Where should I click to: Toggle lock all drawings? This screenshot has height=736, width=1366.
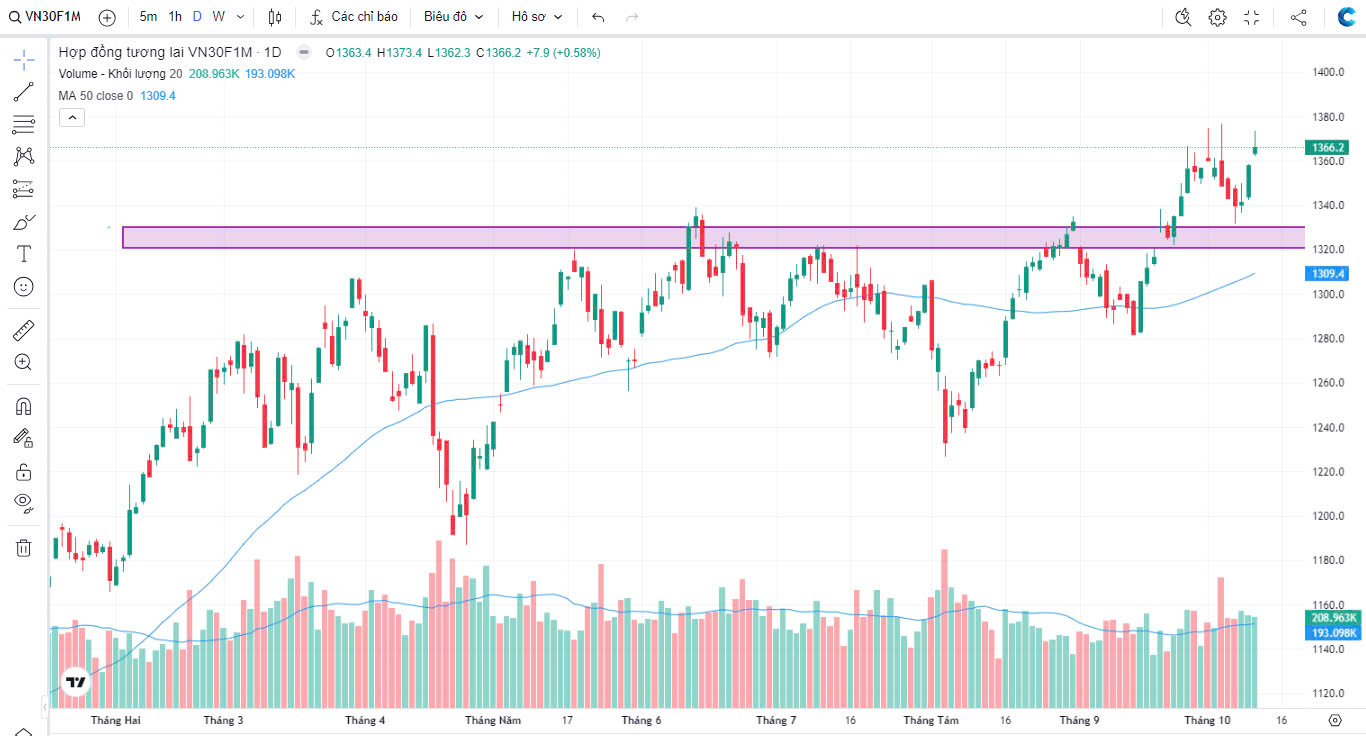[23, 471]
